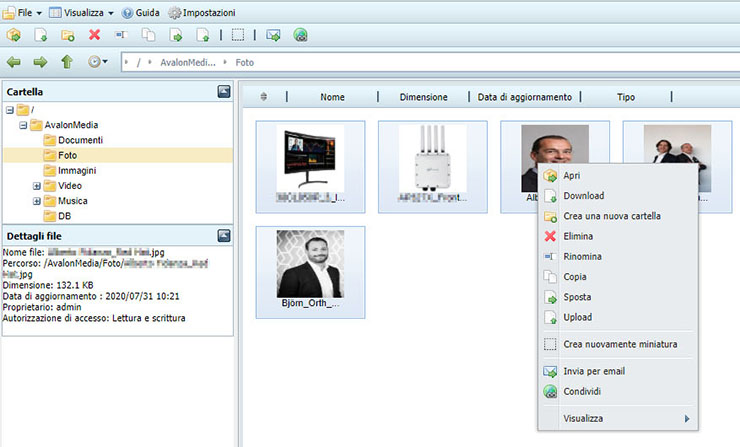Click the Share globe icon in toolbar
740x447 pixels.
[300, 35]
